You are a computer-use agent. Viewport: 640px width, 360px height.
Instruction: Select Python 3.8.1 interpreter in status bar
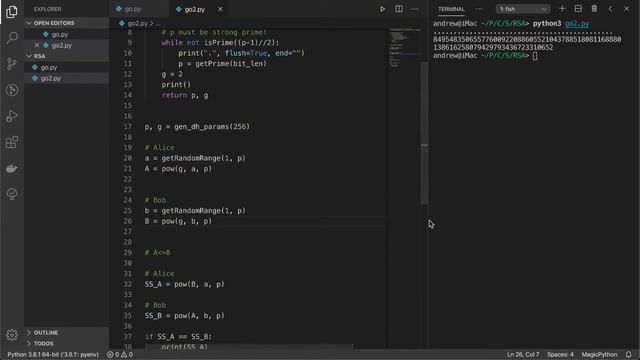click(x=53, y=354)
